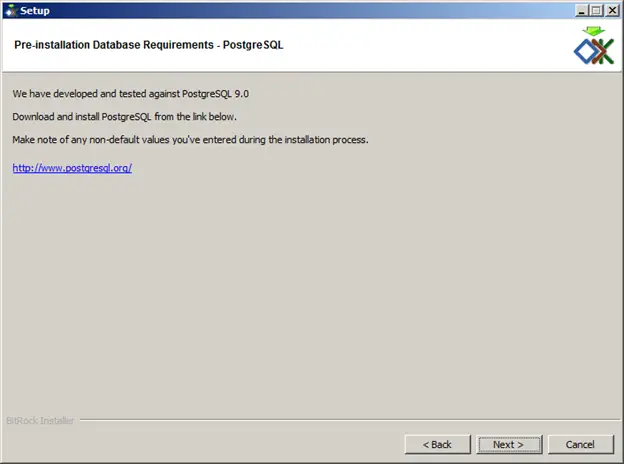Select the text 'We have developed and tested against PostgreSQL 9.0'
Image resolution: width=624 pixels, height=464 pixels.
(131, 94)
